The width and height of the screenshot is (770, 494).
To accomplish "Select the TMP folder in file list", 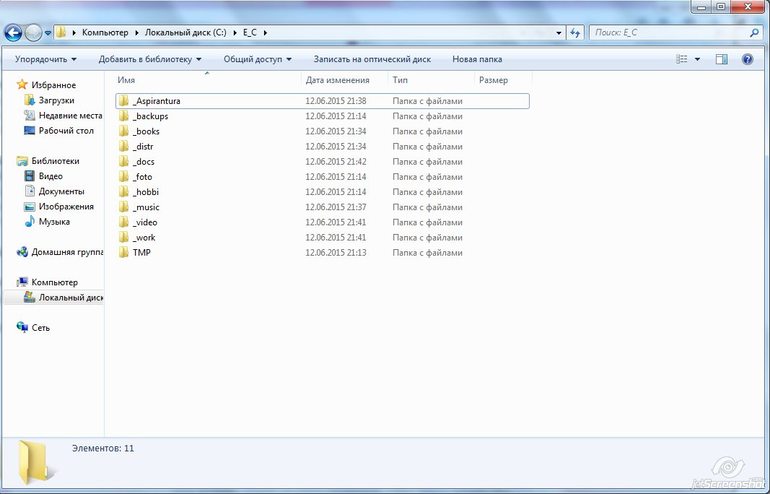I will 141,252.
